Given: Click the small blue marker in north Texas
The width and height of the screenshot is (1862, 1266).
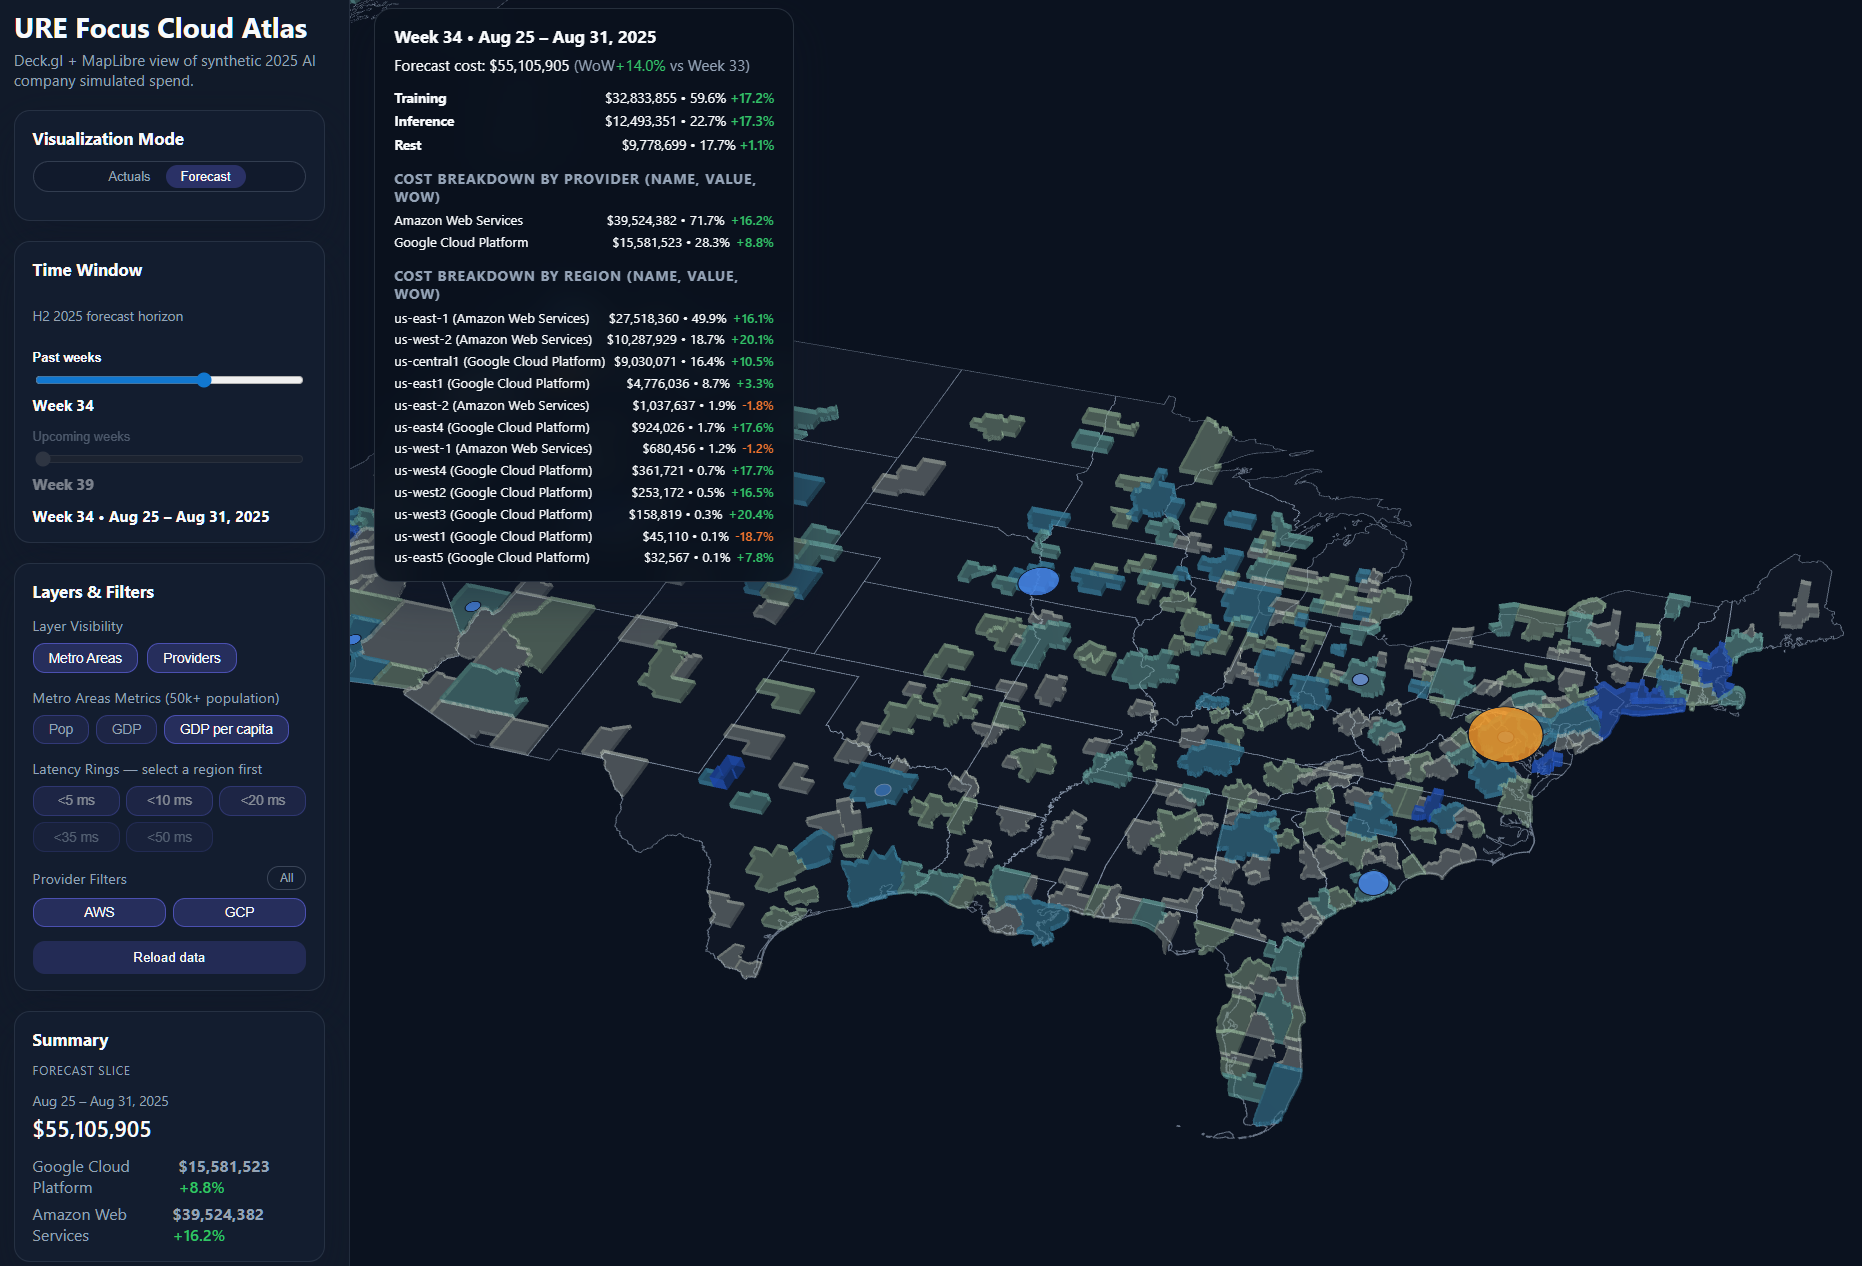Looking at the screenshot, I should 883,790.
